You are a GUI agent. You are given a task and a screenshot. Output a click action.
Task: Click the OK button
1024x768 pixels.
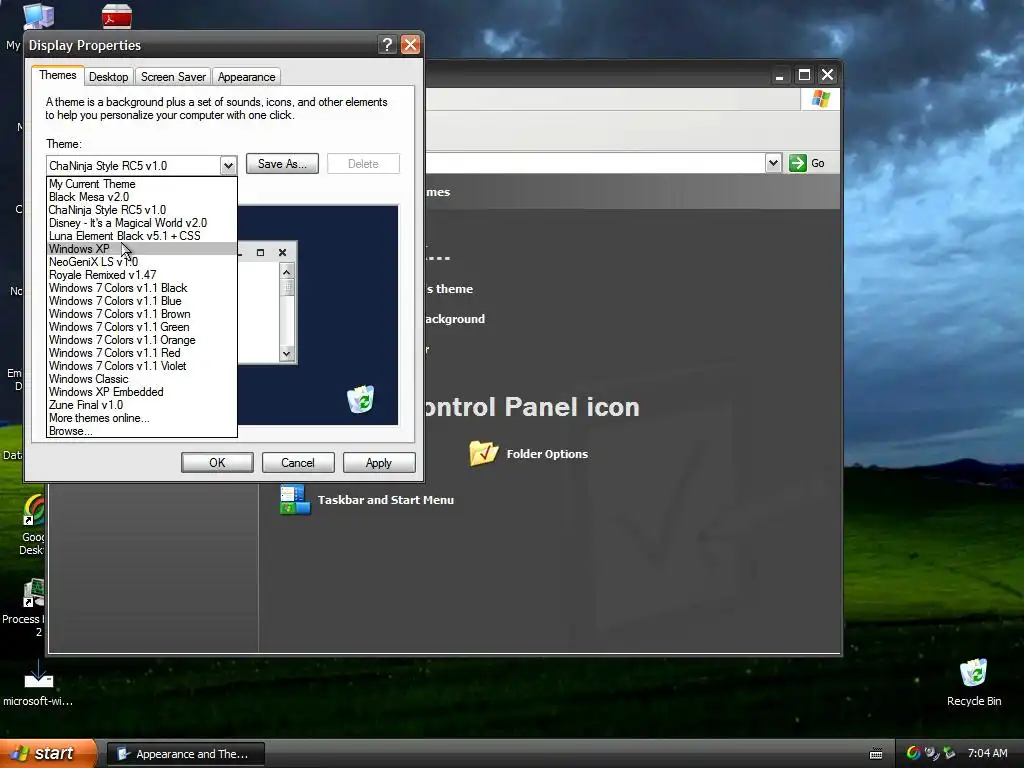[217, 462]
